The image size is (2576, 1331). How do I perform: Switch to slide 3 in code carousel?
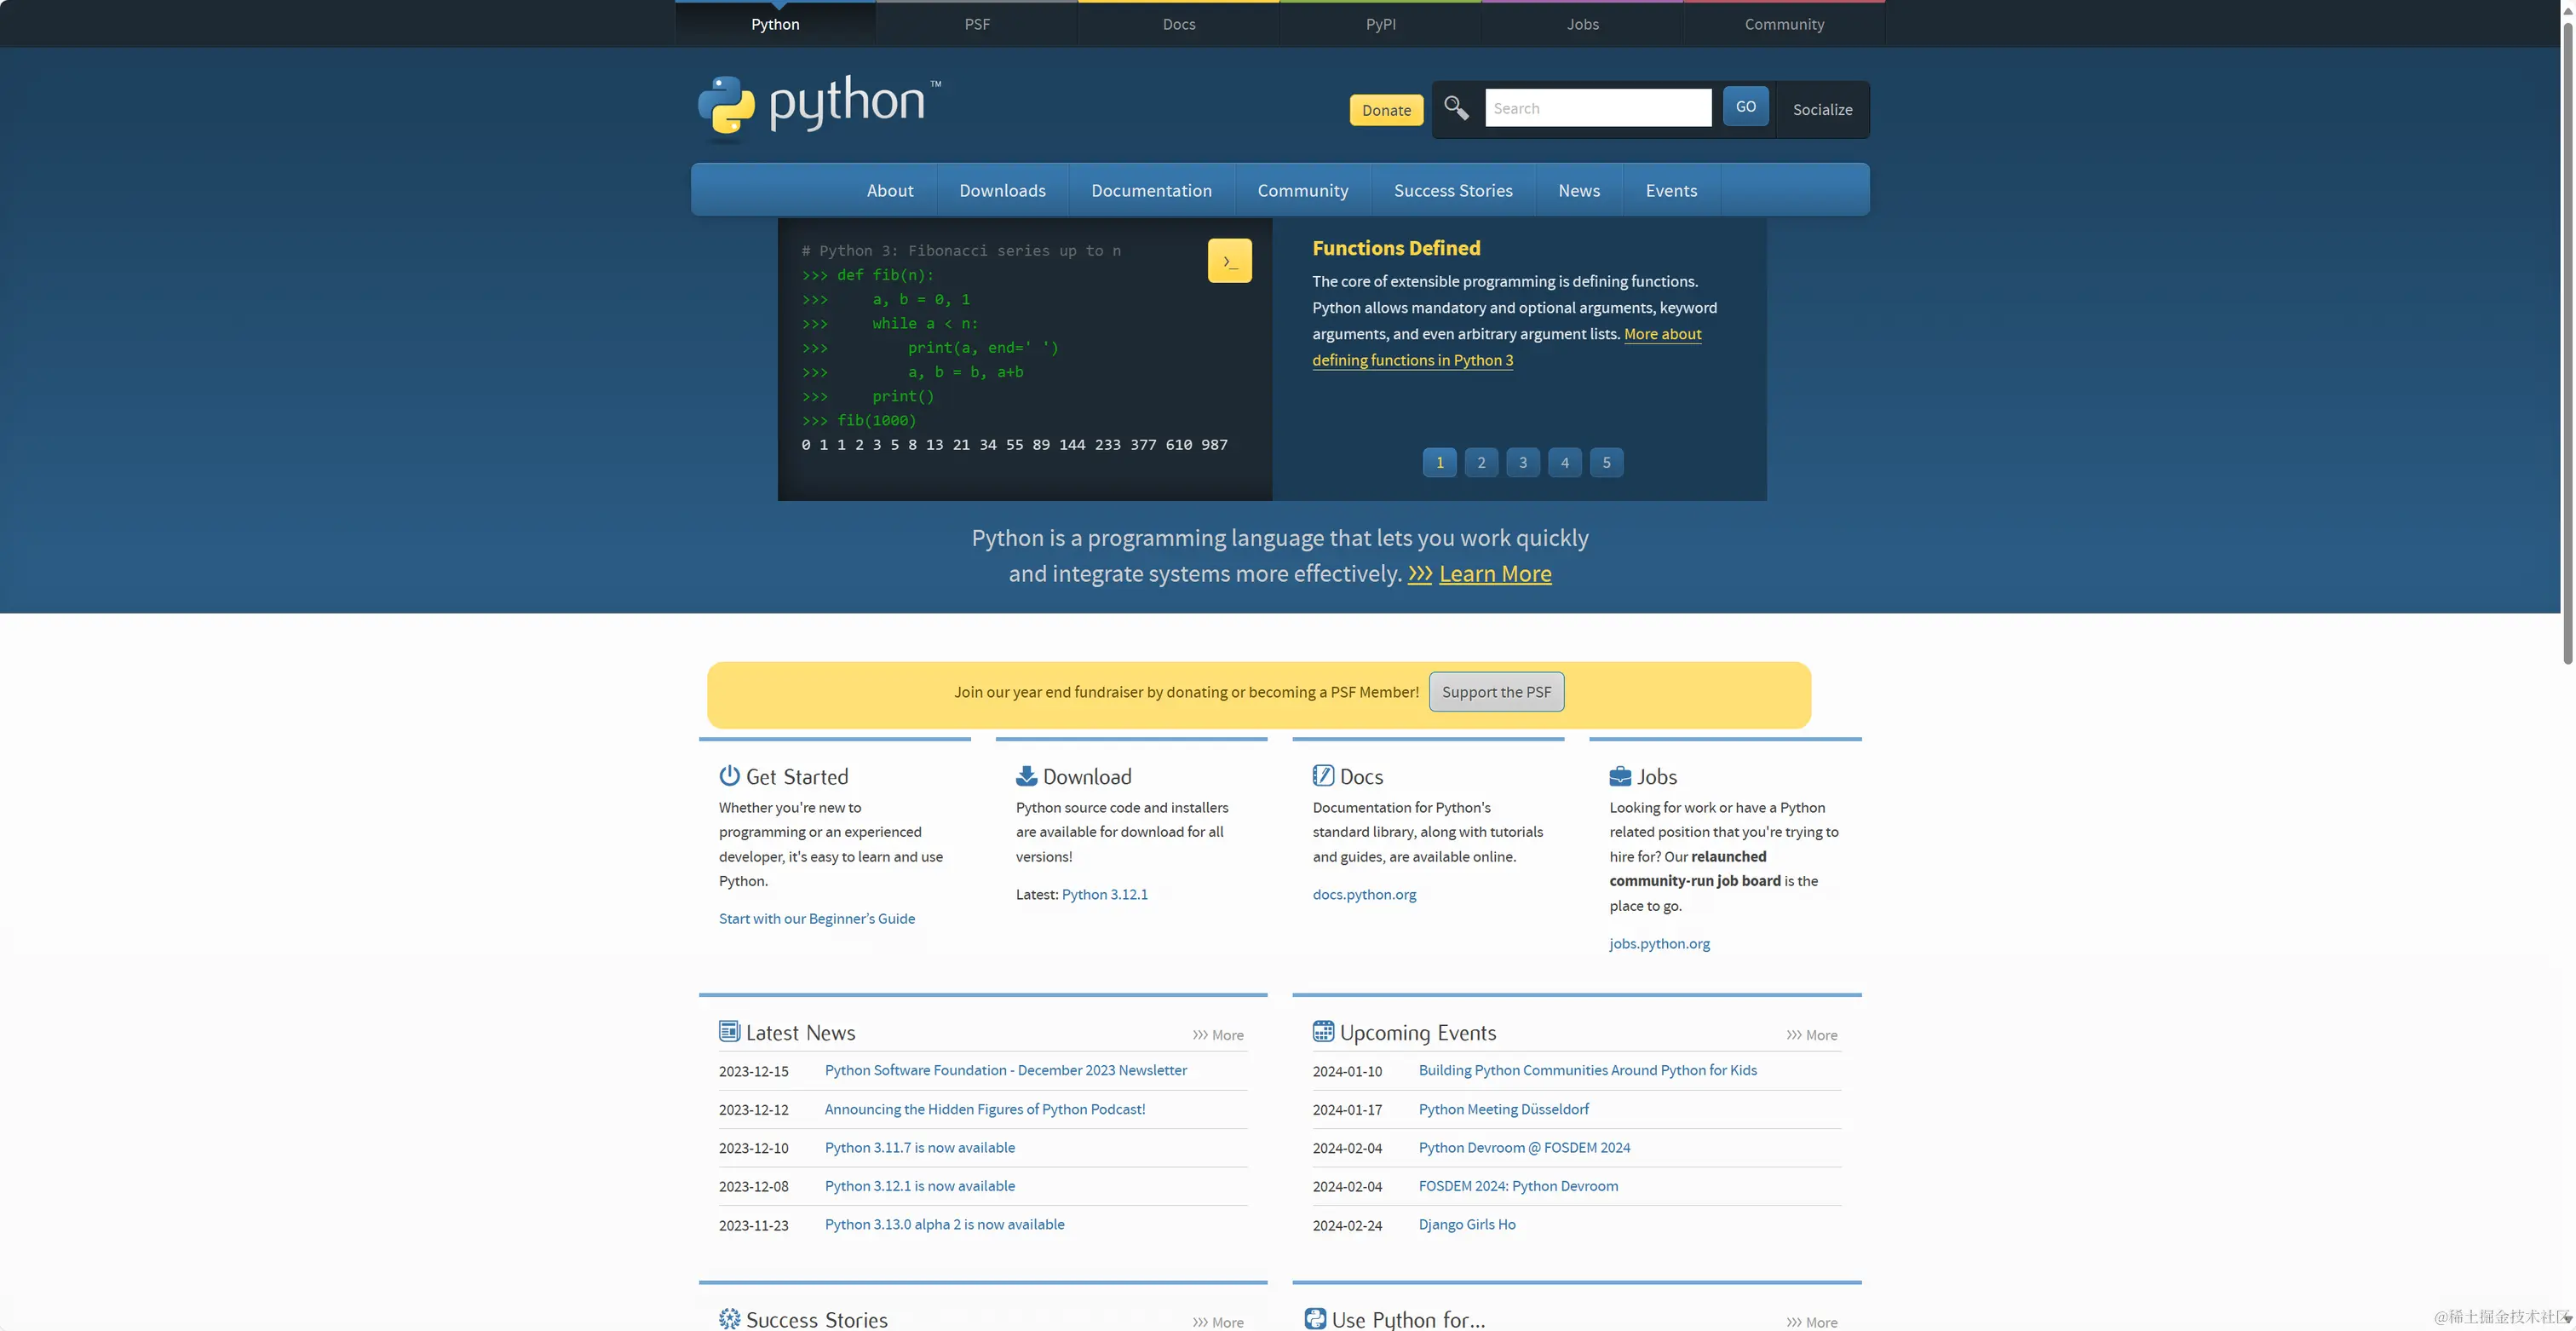(x=1523, y=462)
